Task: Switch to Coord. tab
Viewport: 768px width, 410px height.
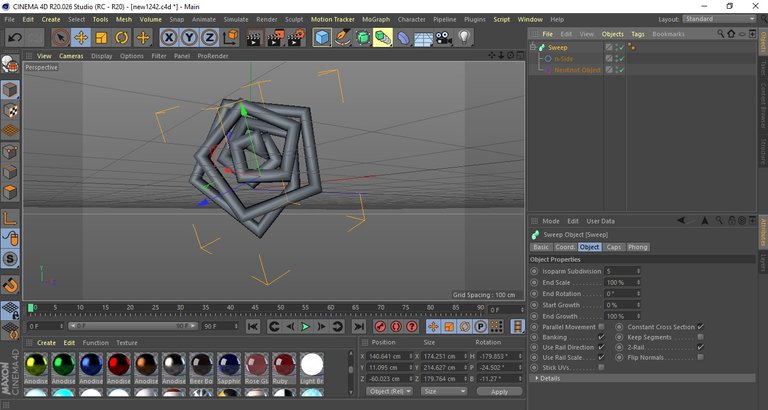Action: tap(565, 247)
